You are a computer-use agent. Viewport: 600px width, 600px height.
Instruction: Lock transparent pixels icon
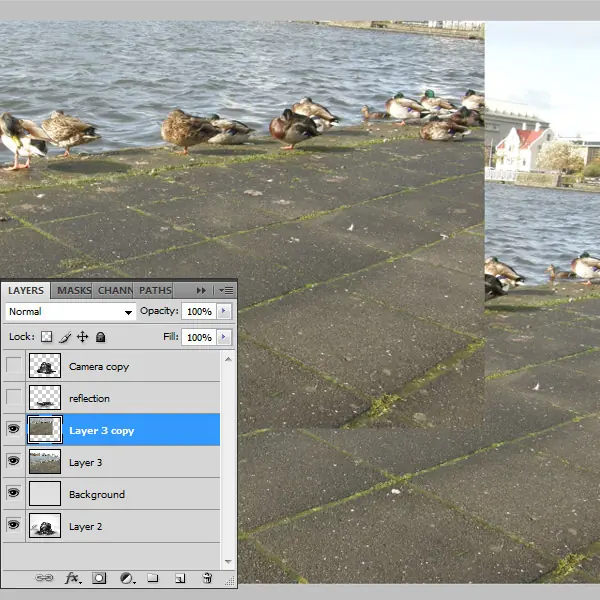[x=47, y=337]
